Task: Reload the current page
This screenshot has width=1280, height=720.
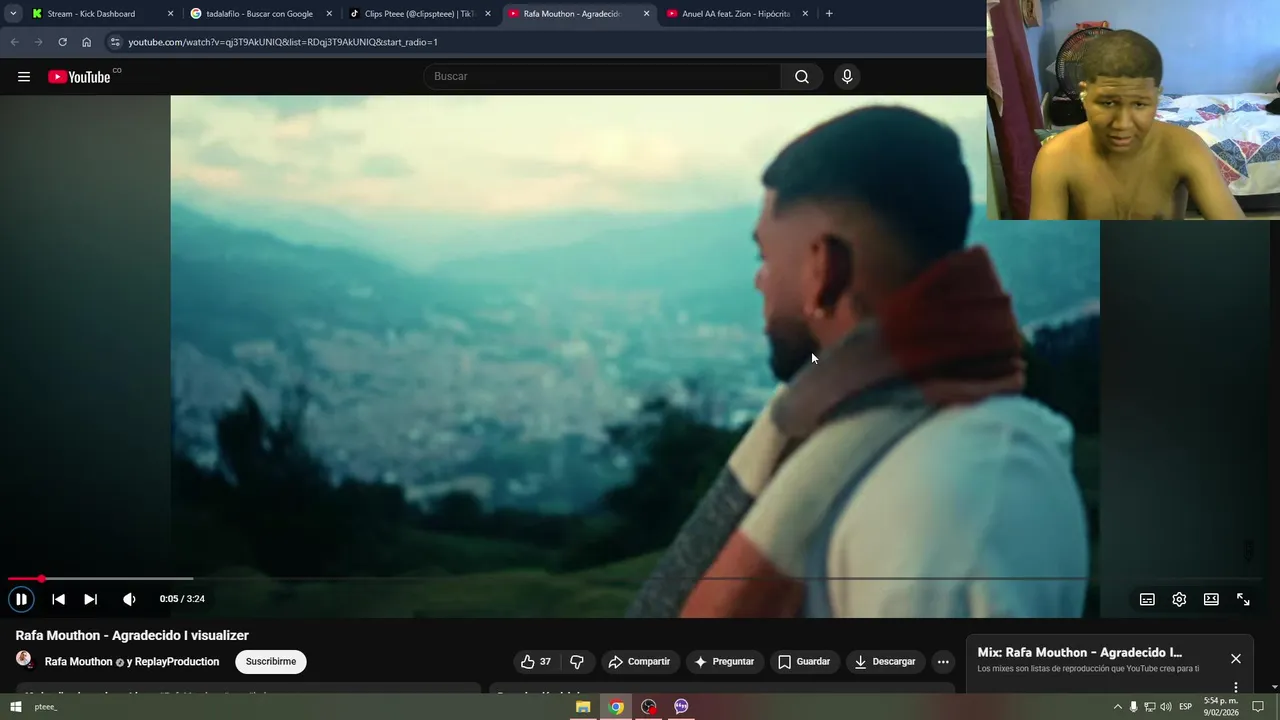Action: pyautogui.click(x=62, y=42)
